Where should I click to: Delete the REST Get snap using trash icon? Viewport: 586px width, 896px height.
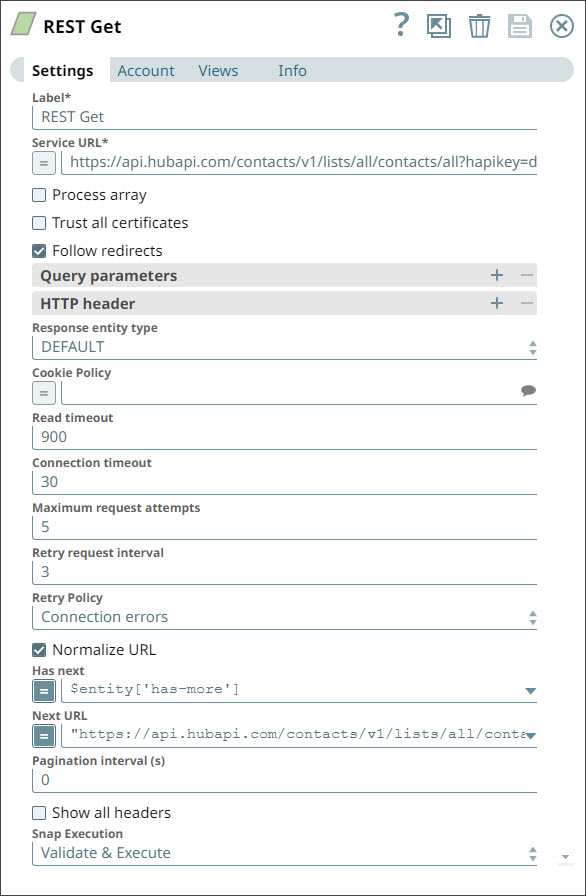(479, 26)
